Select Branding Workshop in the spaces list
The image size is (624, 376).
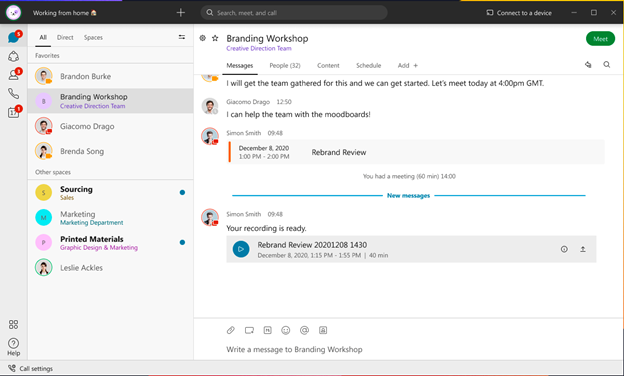[111, 101]
